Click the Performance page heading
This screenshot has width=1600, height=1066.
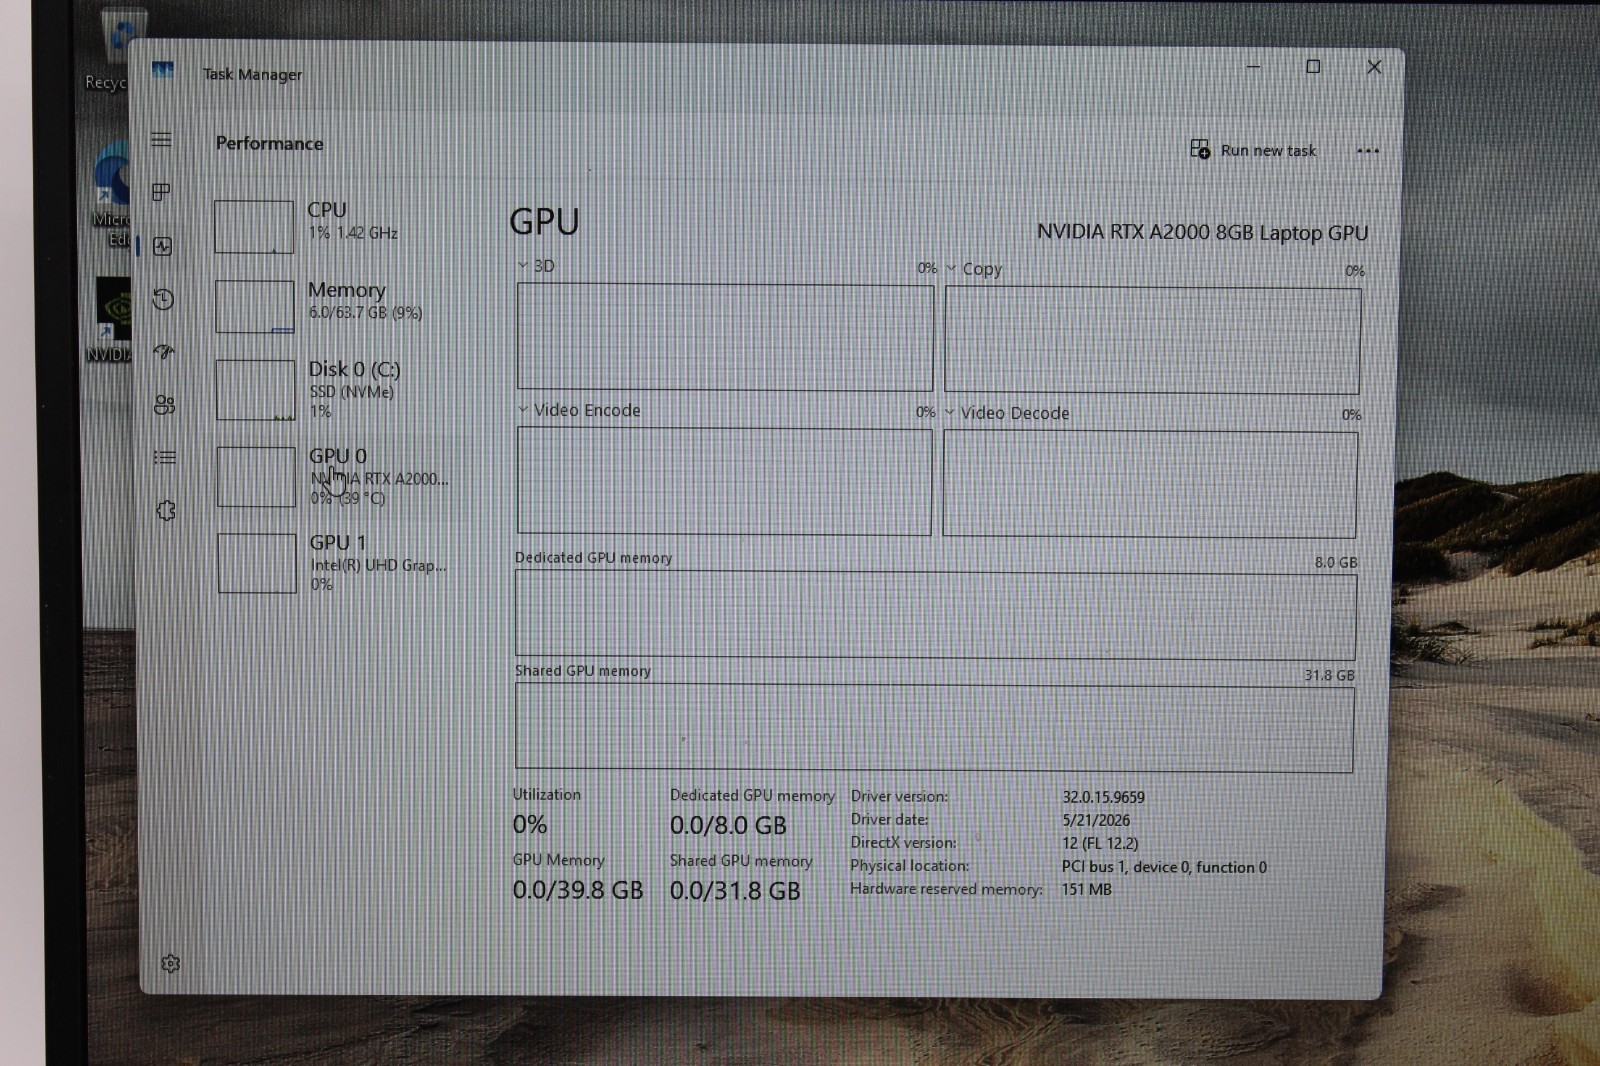point(270,143)
